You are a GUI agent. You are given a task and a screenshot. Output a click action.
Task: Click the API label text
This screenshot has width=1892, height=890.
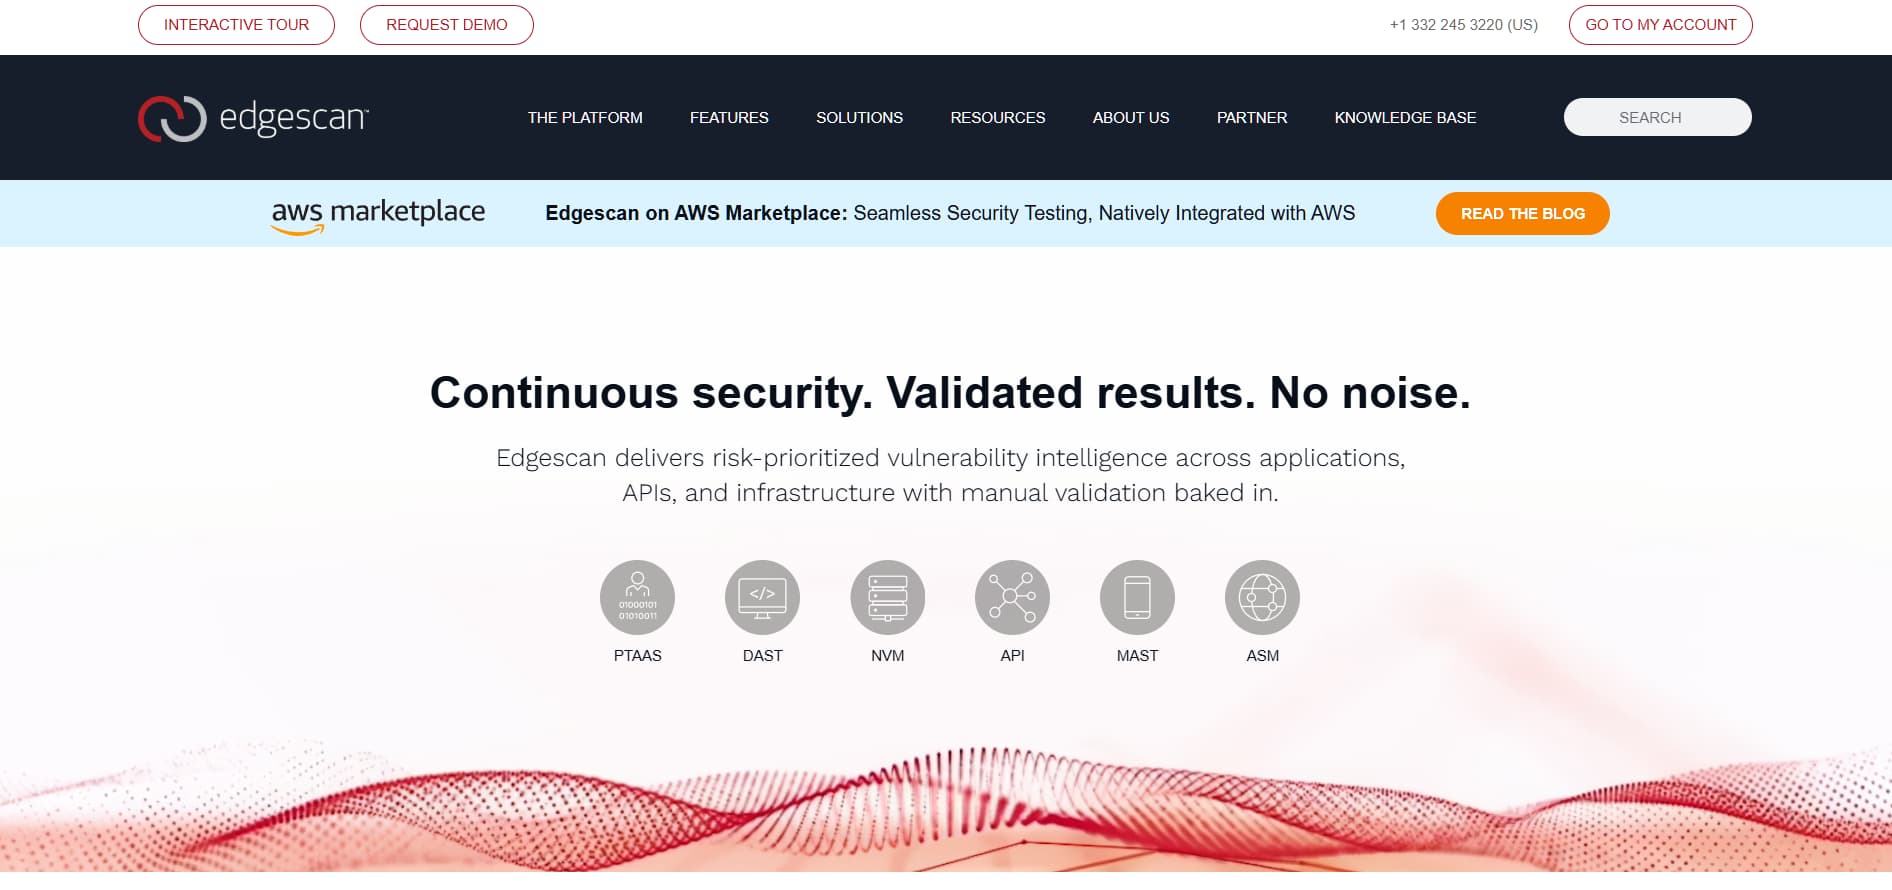[x=1013, y=656]
